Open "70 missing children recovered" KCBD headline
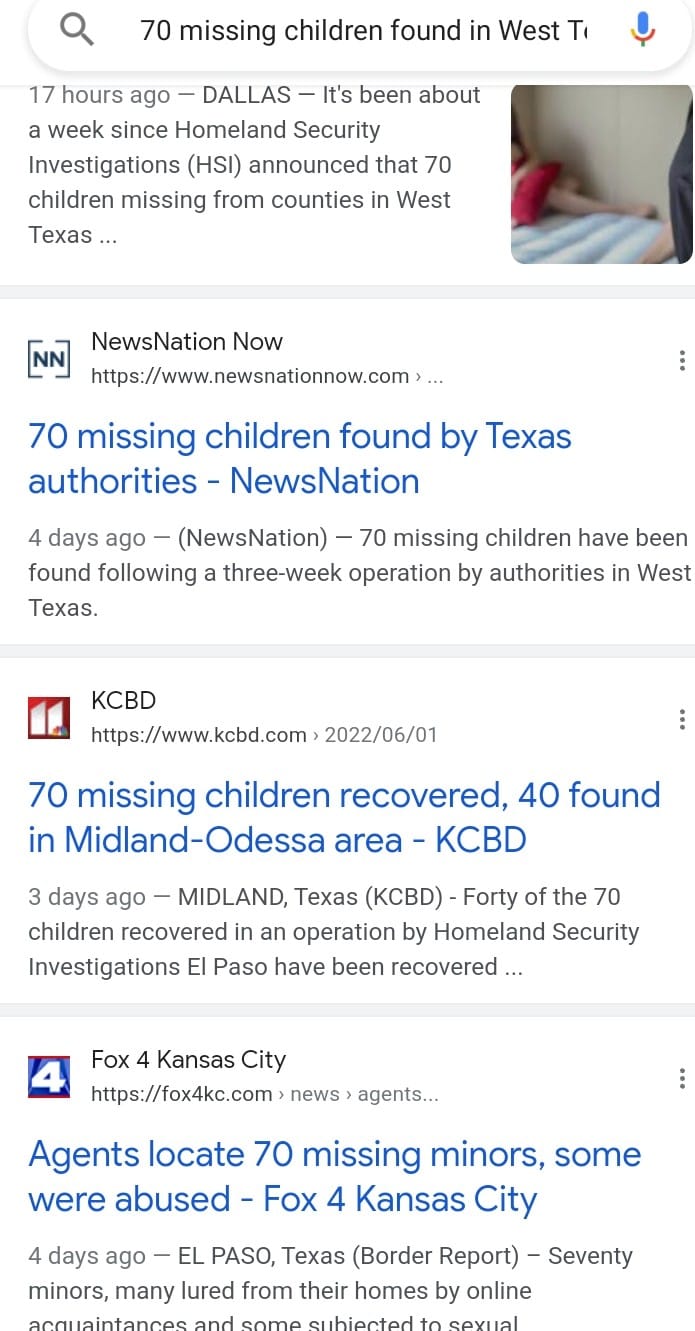 (344, 817)
